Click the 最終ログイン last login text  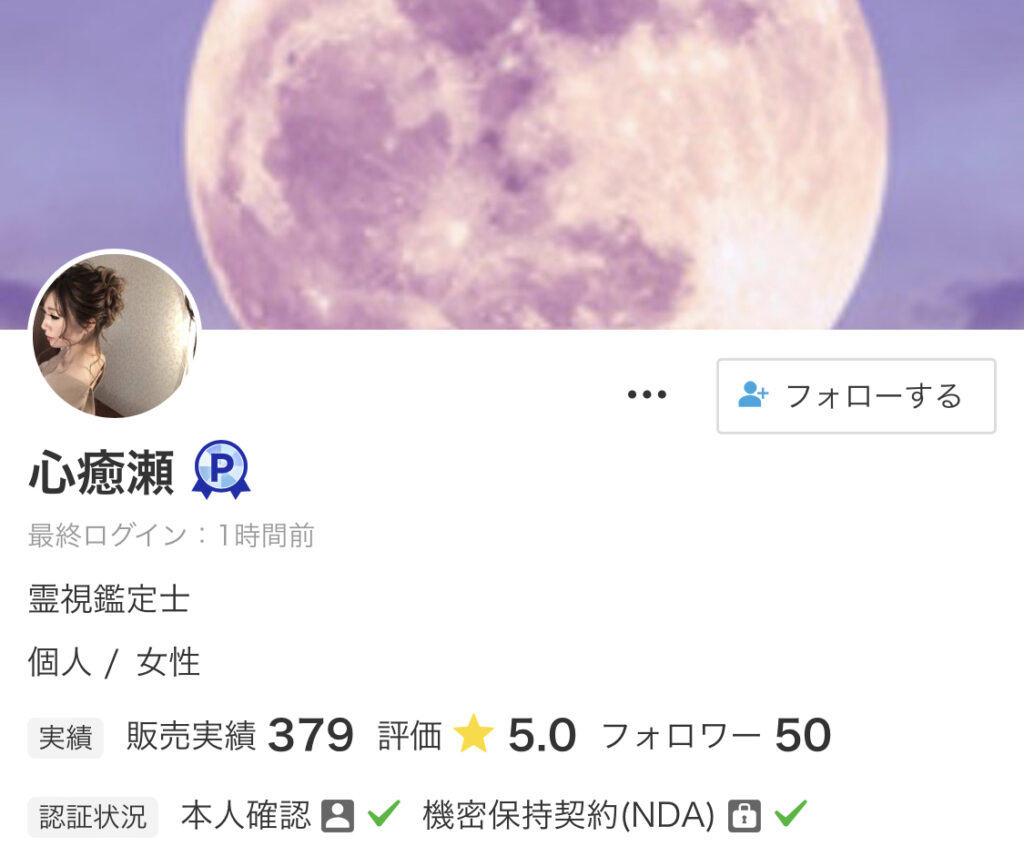pyautogui.click(x=171, y=535)
